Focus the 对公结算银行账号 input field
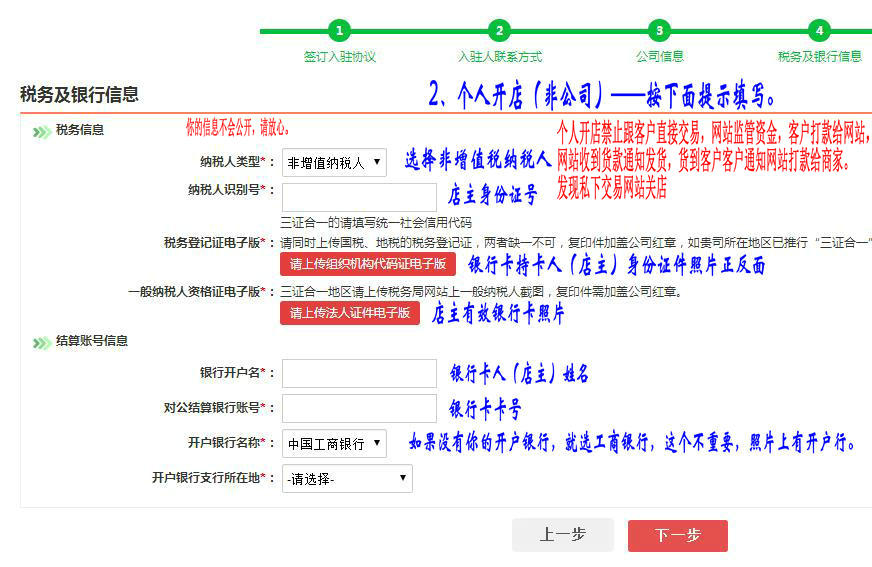Screen dimensions: 872x567 359,408
